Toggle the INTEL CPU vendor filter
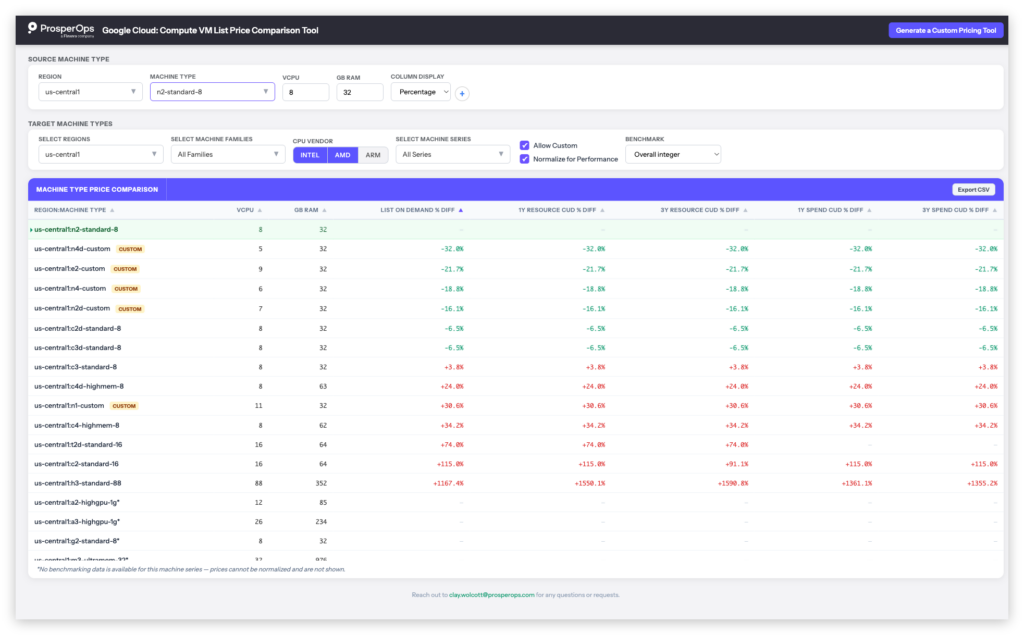 (310, 155)
